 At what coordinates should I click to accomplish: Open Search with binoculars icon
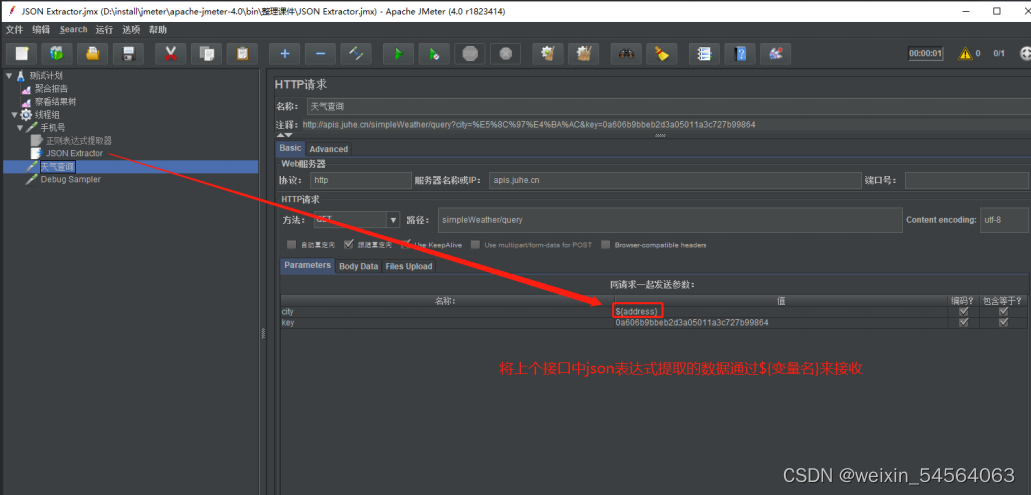[626, 54]
